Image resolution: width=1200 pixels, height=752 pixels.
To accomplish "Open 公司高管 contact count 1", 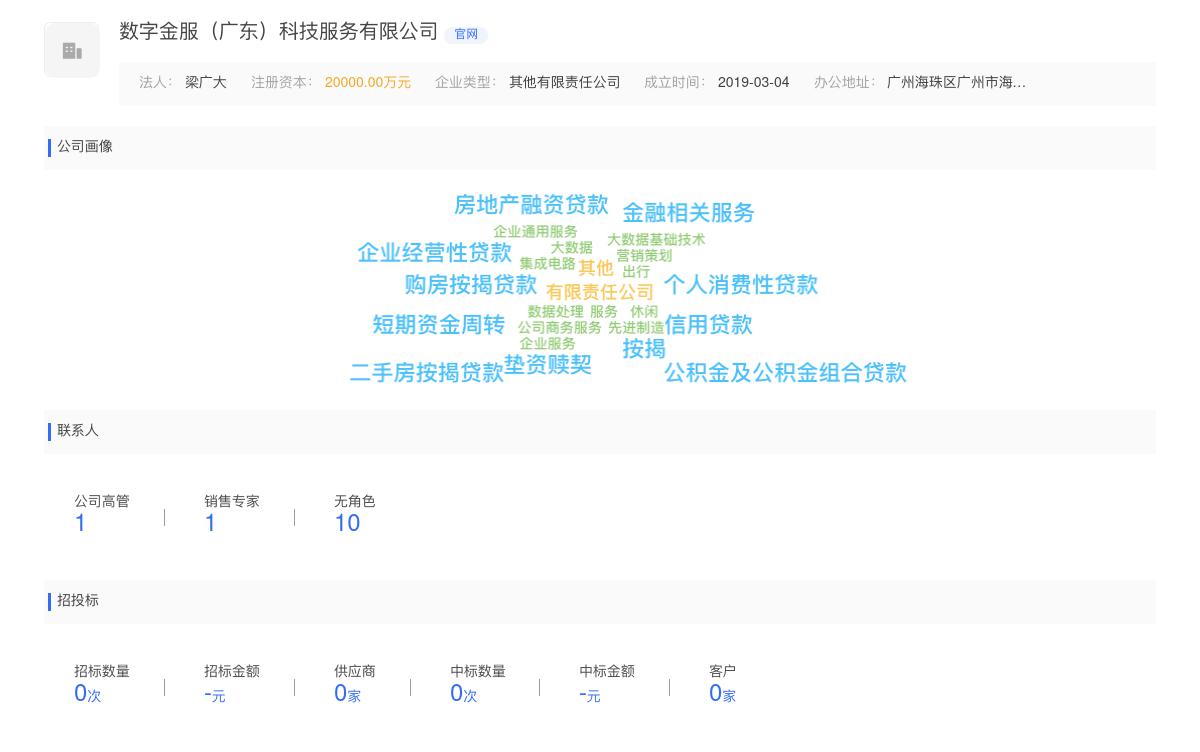I will [x=80, y=523].
